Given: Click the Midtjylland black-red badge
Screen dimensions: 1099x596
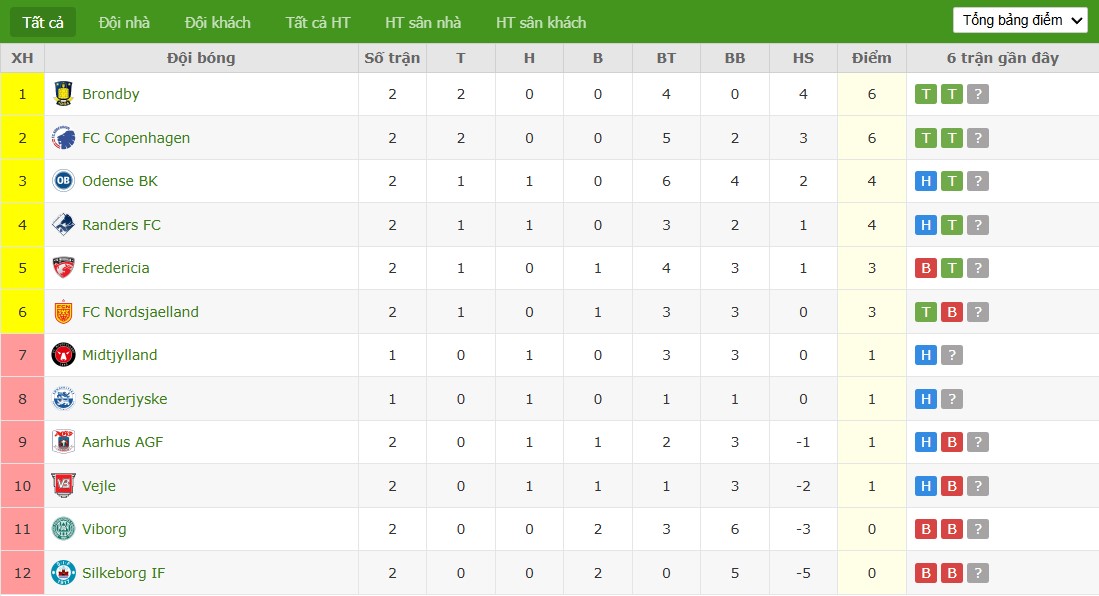Looking at the screenshot, I should coord(63,355).
